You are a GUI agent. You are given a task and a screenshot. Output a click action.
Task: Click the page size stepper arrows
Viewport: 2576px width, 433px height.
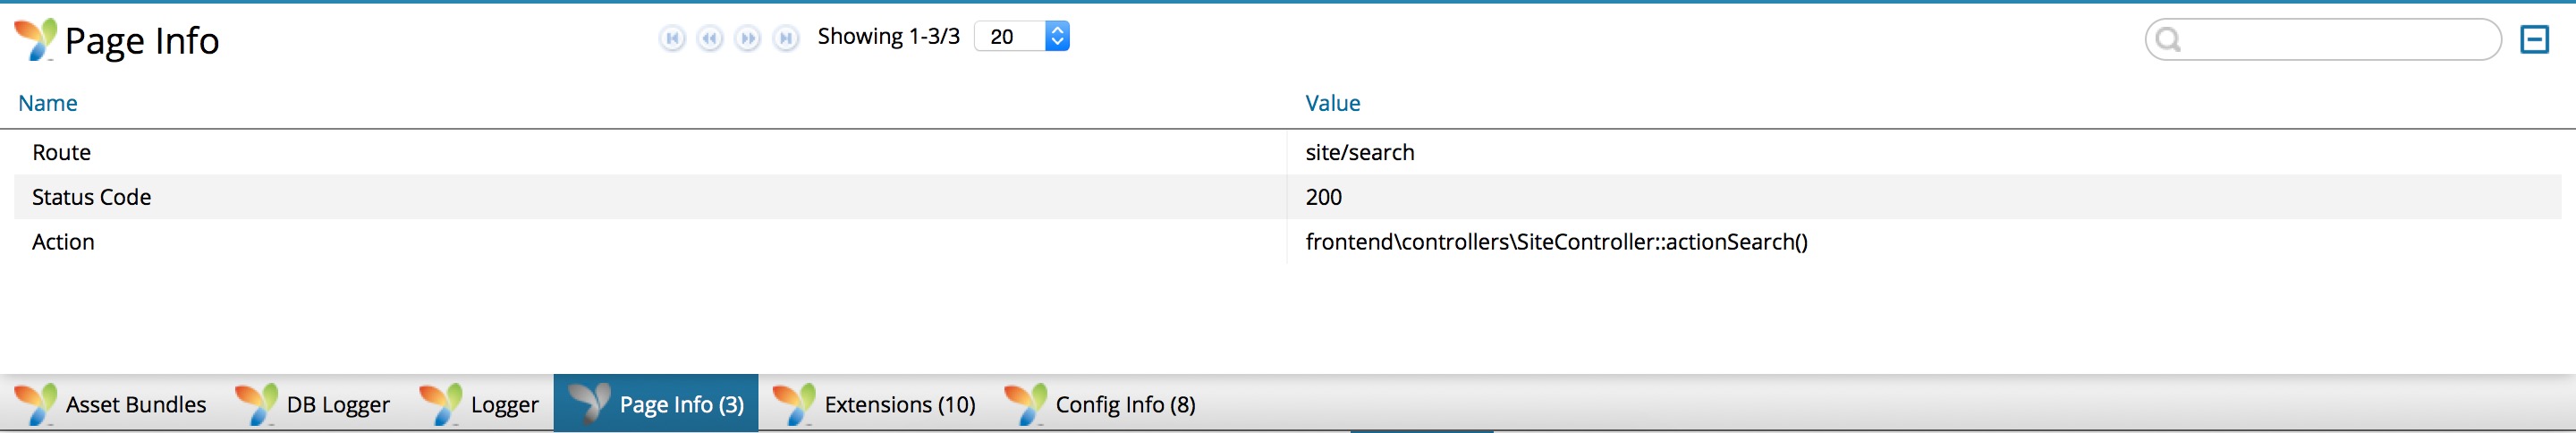pos(1057,36)
